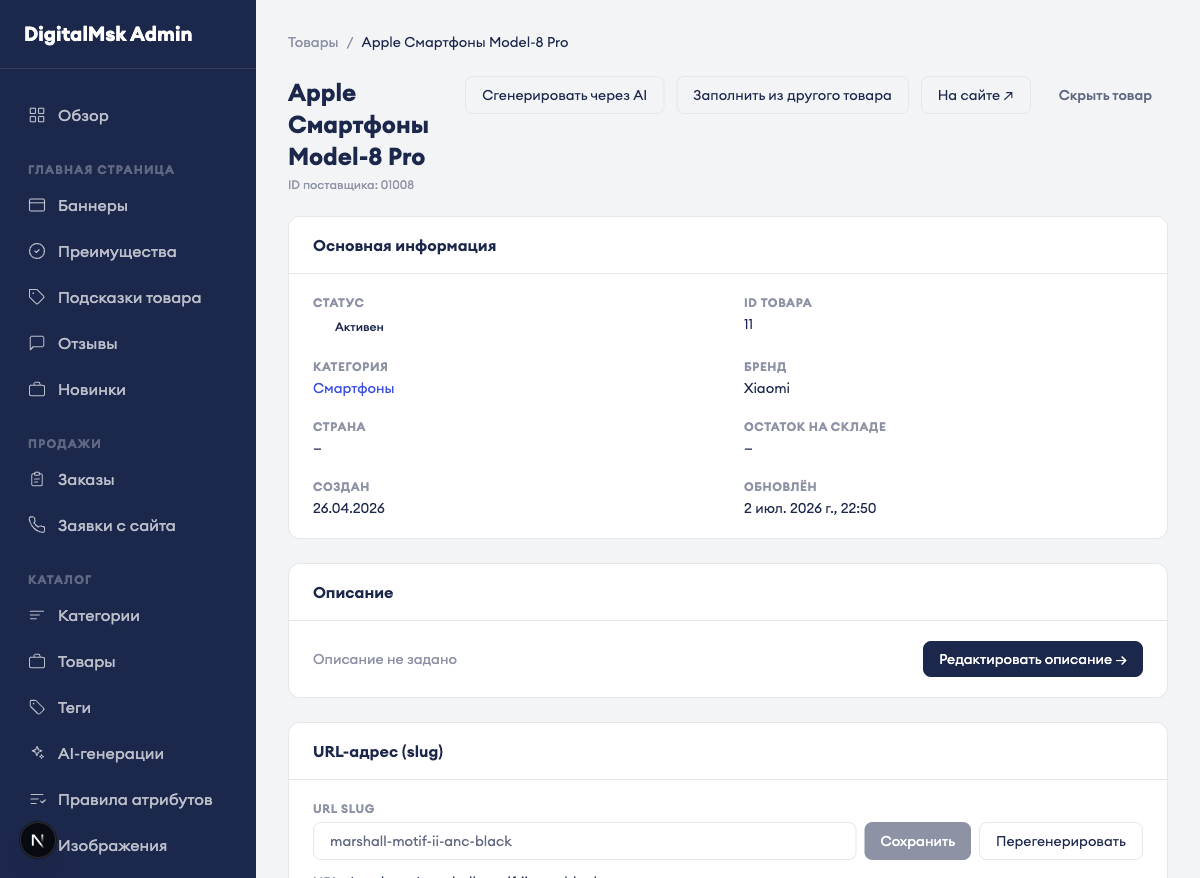
Task: Open the Изображения menu item
Action: point(128,846)
